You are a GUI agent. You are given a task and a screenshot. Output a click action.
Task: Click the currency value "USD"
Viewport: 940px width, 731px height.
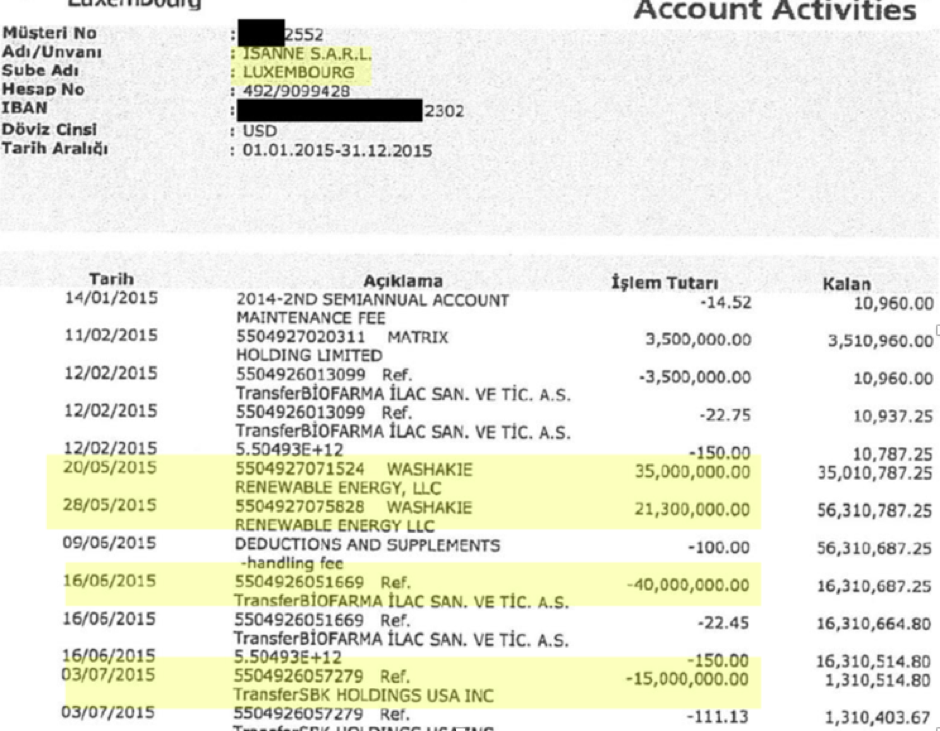click(x=260, y=131)
